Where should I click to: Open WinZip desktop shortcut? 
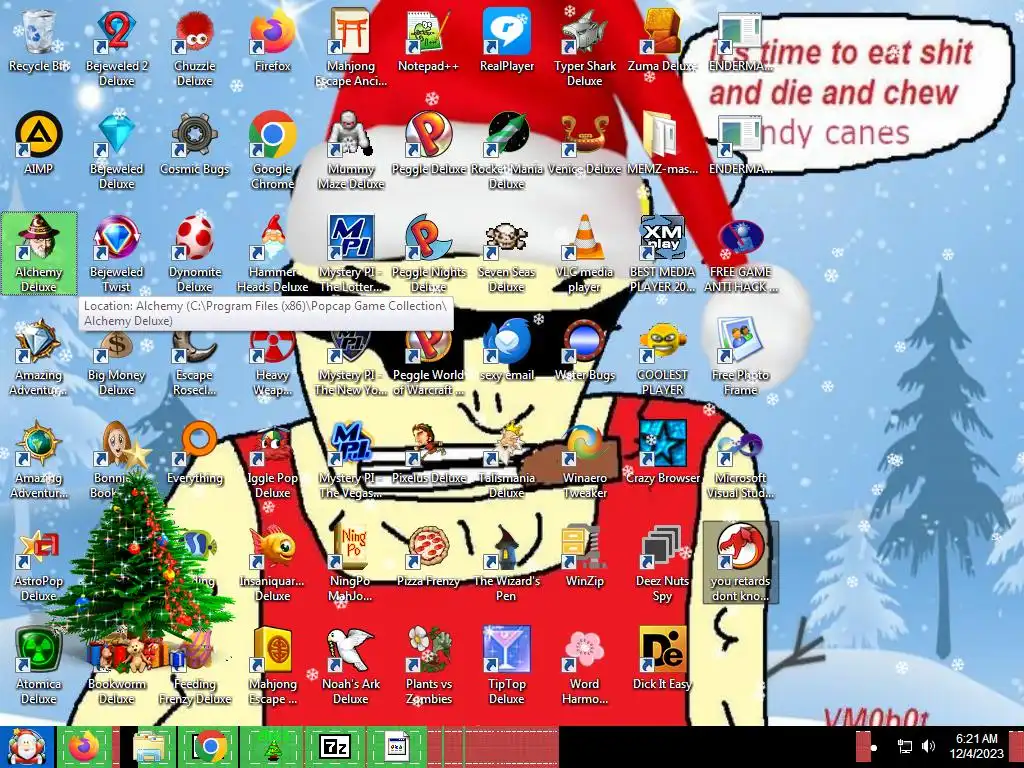584,556
